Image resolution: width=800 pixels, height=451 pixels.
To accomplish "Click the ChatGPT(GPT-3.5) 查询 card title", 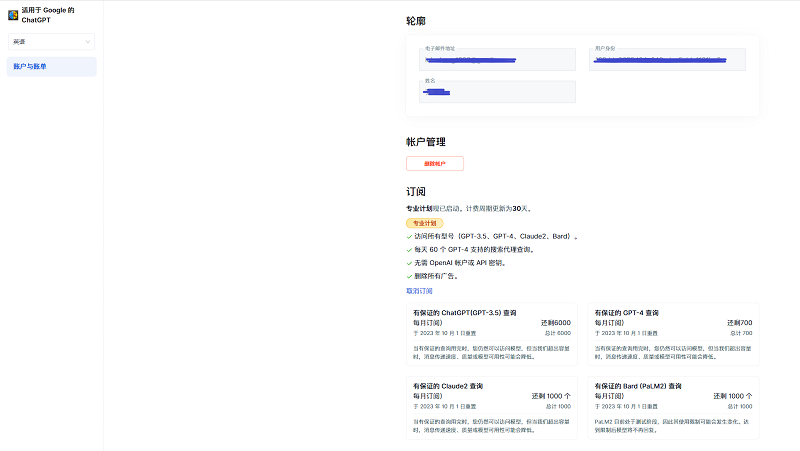I will point(465,313).
